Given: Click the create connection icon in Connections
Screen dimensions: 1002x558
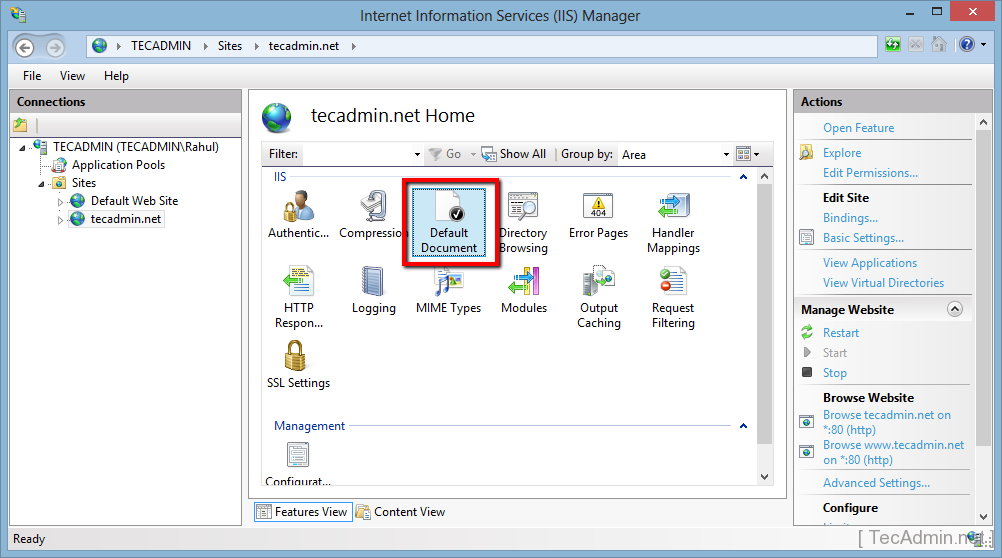Looking at the screenshot, I should (x=20, y=125).
